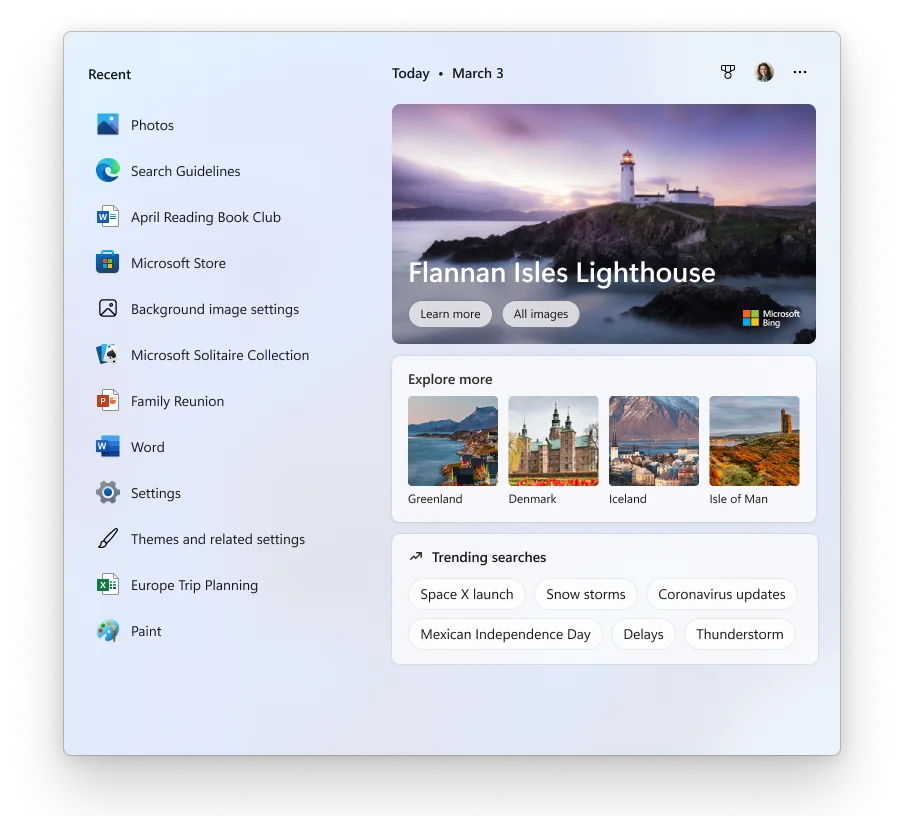This screenshot has width=904, height=816.
Task: Click the user profile avatar
Action: [x=764, y=72]
